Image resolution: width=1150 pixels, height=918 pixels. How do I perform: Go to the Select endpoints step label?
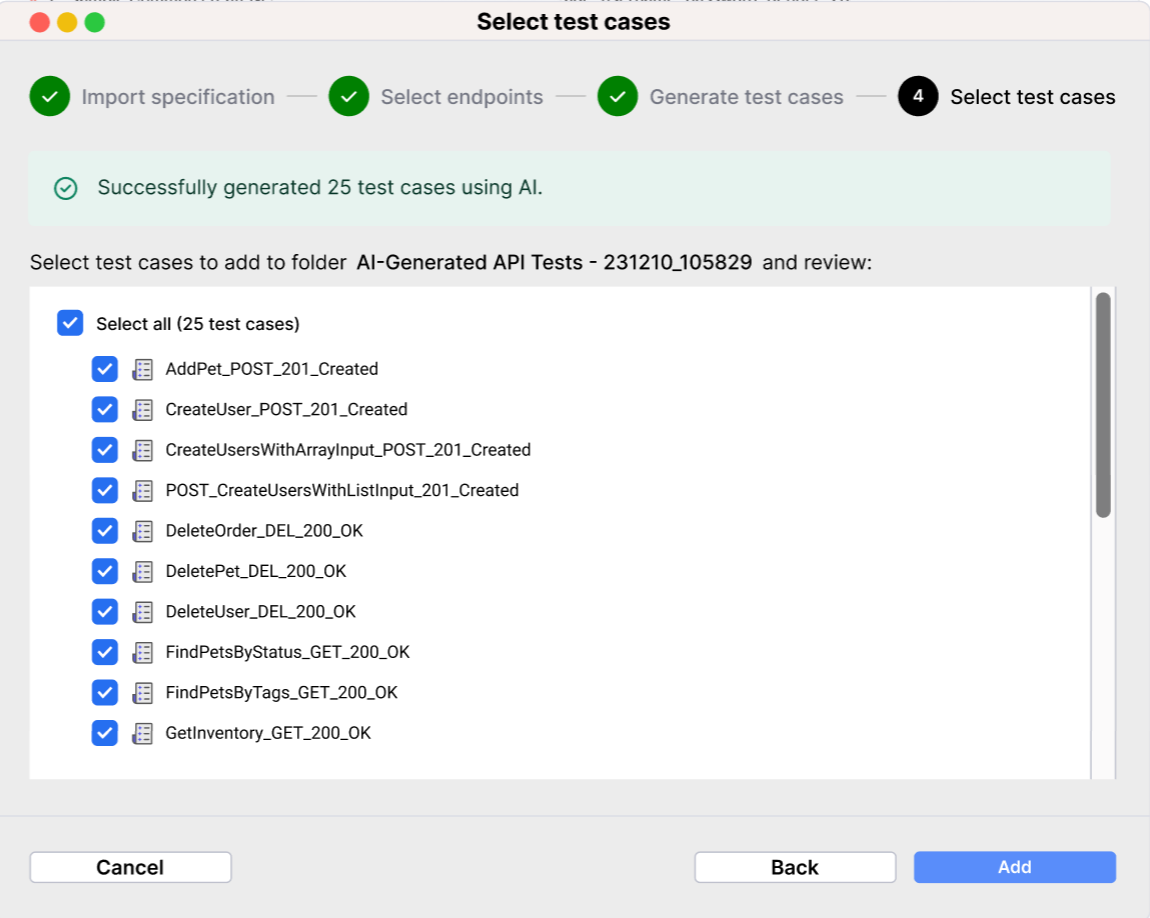point(462,97)
